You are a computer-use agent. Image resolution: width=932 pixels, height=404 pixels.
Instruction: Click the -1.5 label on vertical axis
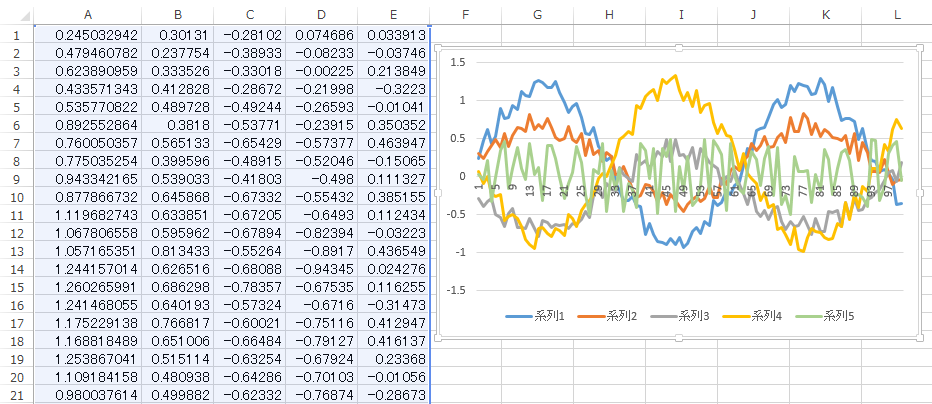tap(455, 290)
